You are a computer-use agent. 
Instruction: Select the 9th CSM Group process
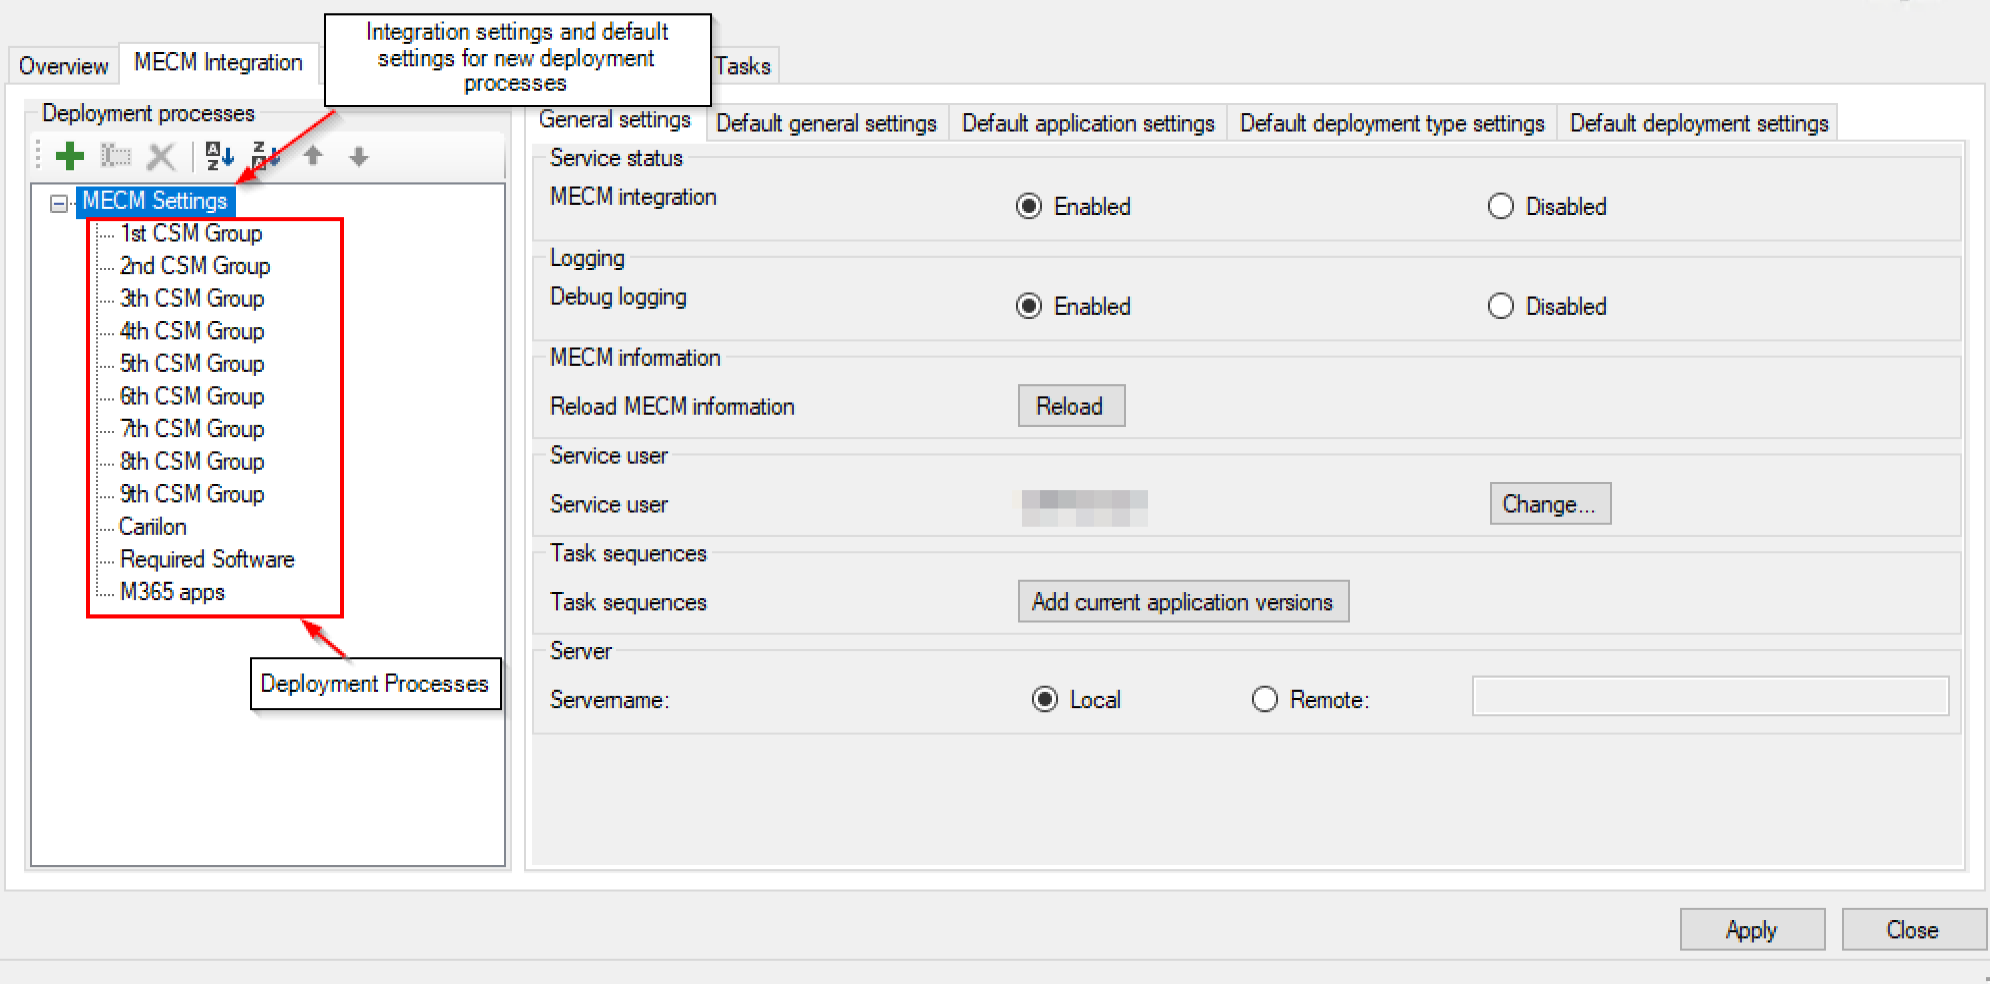[x=192, y=494]
